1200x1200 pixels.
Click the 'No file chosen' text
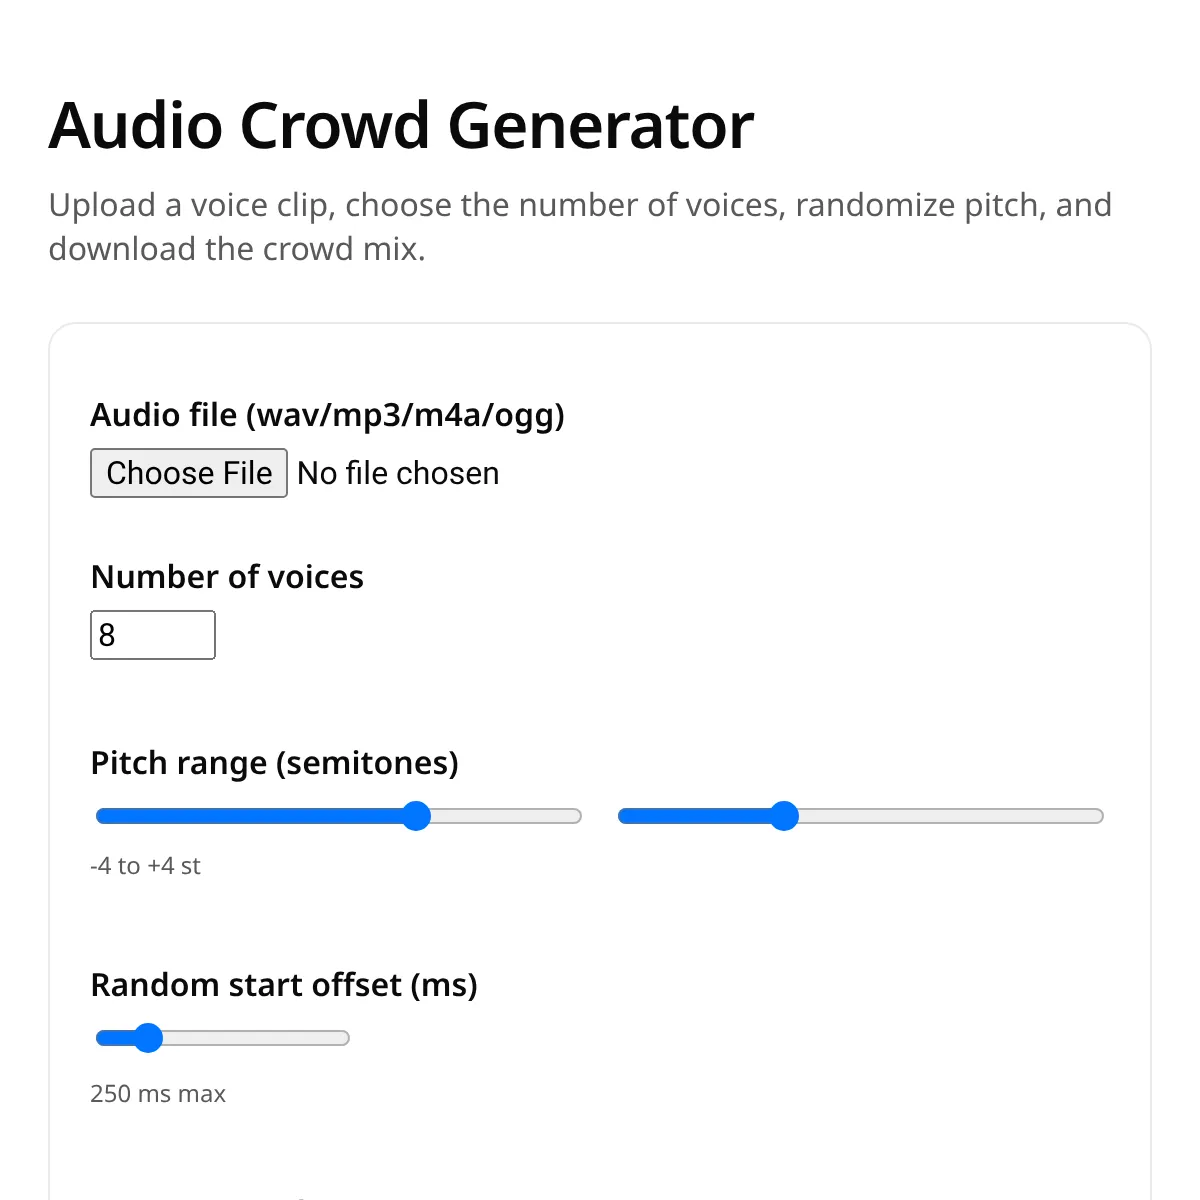398,473
